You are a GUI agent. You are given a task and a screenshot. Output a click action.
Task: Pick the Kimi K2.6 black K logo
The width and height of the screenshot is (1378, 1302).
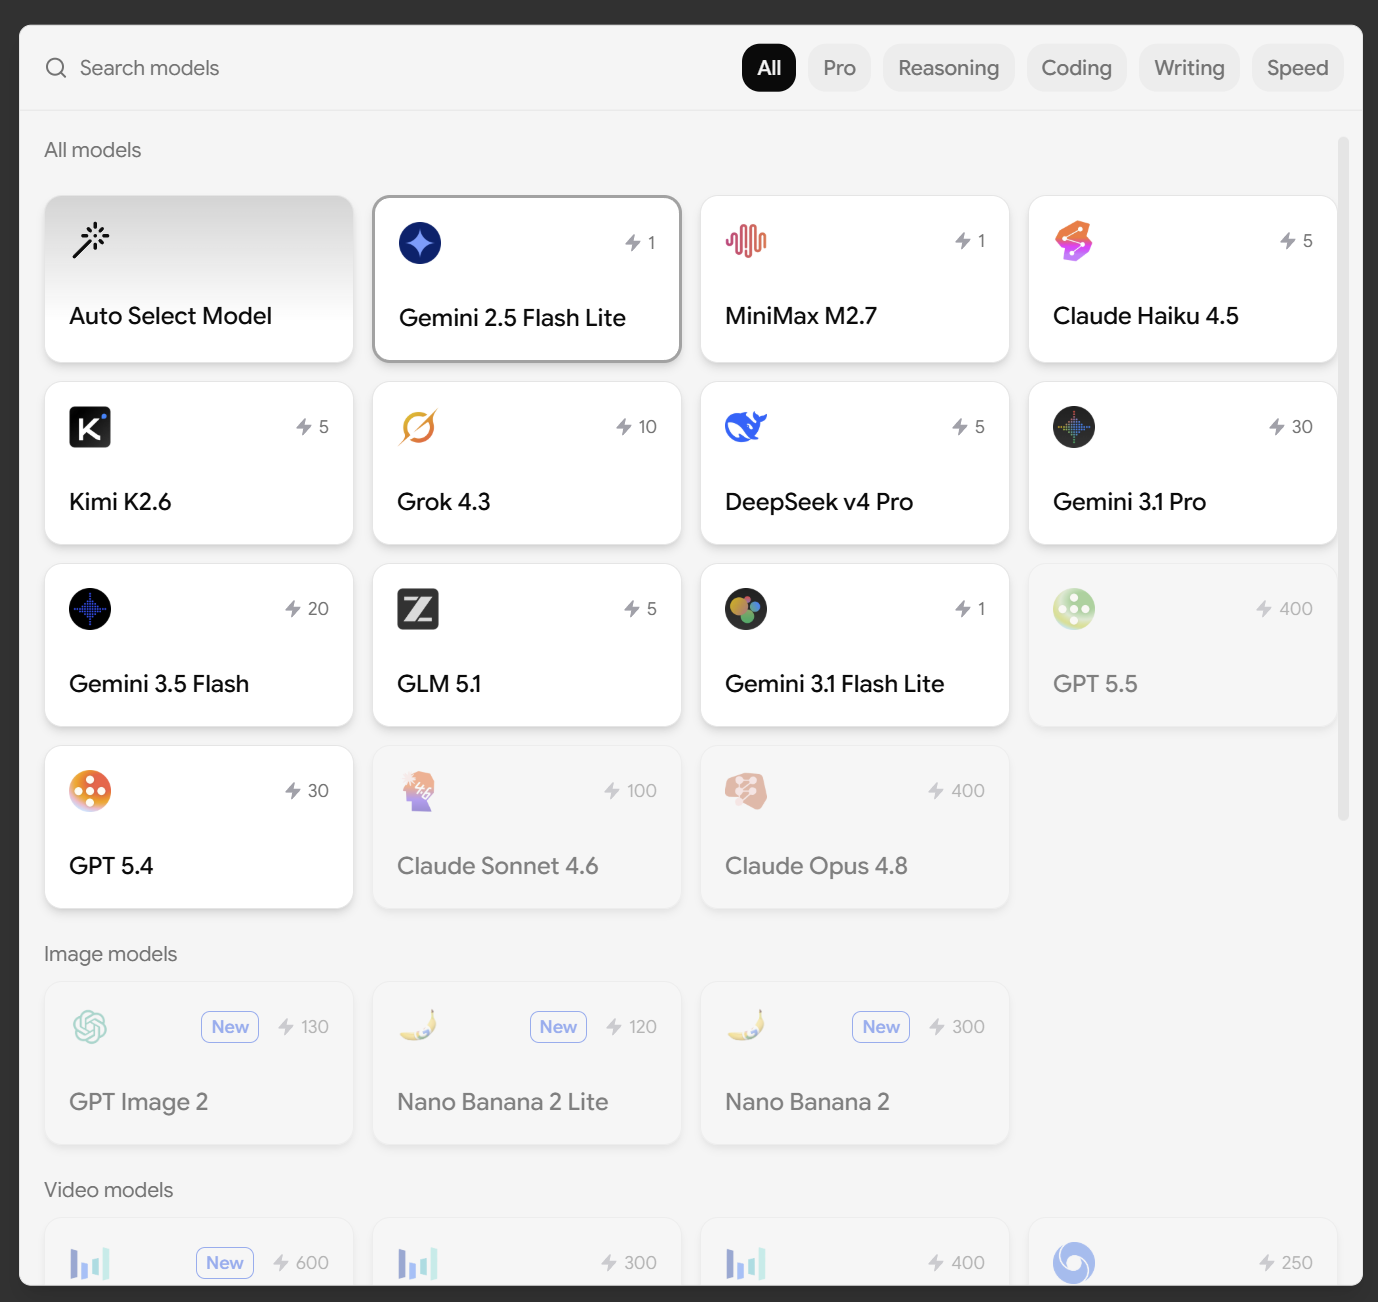click(90, 427)
